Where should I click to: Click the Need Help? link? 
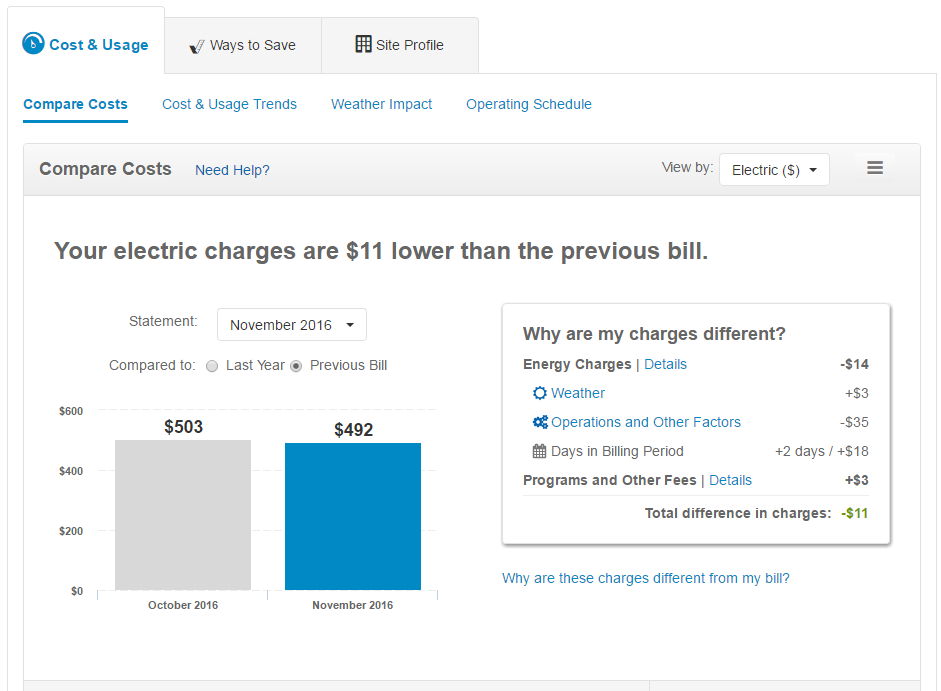(x=232, y=170)
